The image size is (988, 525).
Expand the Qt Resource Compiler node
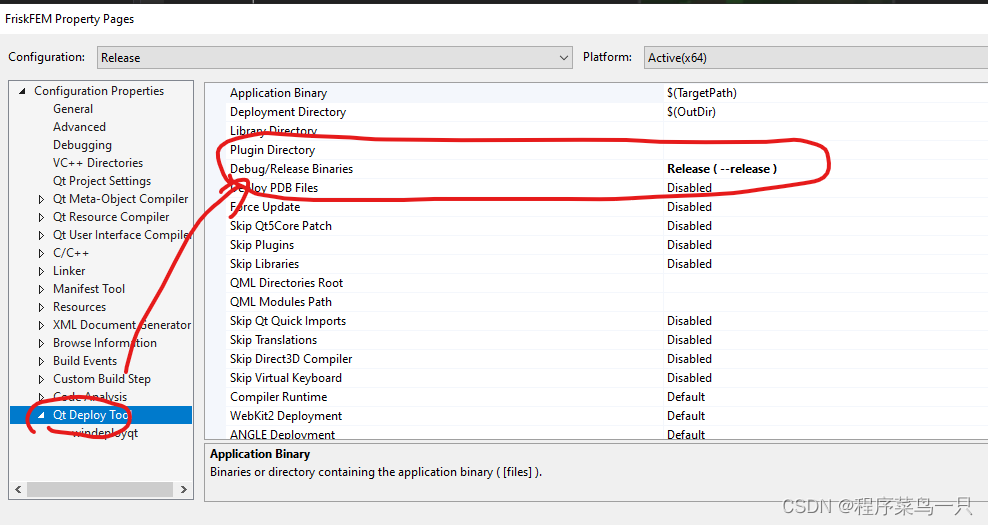pos(41,217)
